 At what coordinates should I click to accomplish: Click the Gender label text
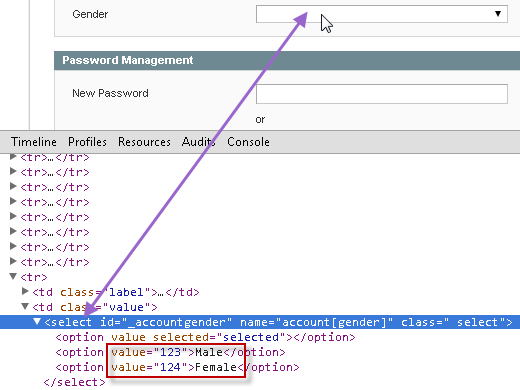90,14
